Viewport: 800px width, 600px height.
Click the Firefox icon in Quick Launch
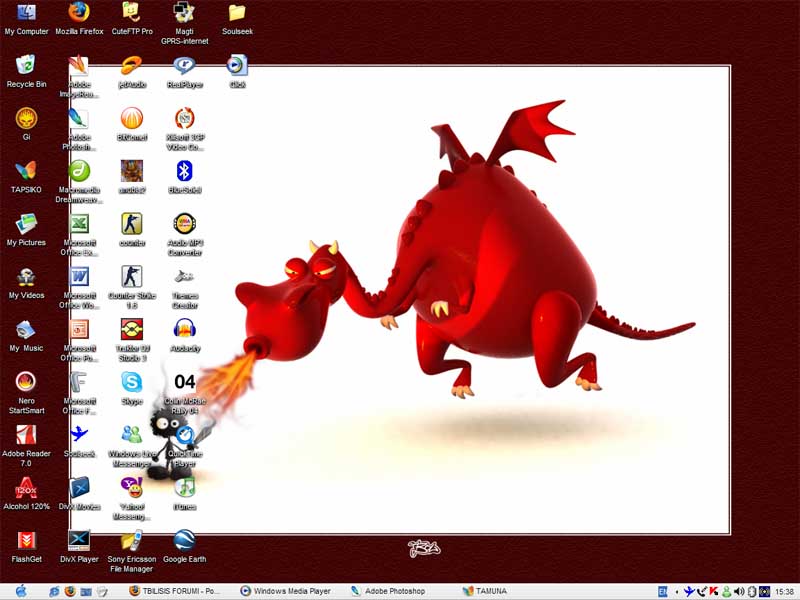(70, 591)
